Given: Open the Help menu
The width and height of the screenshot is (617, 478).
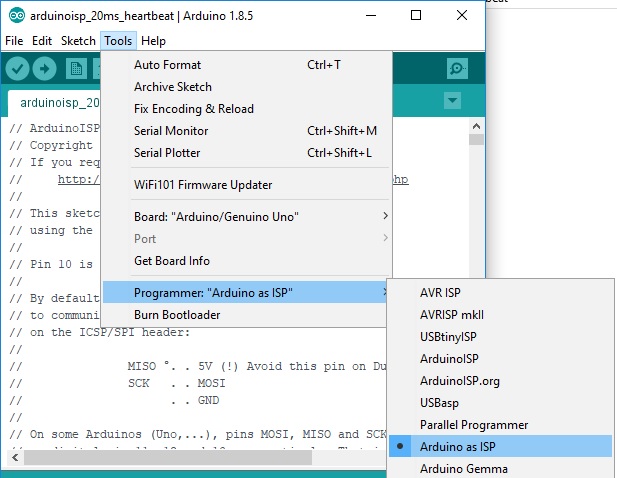Looking at the screenshot, I should 153,41.
